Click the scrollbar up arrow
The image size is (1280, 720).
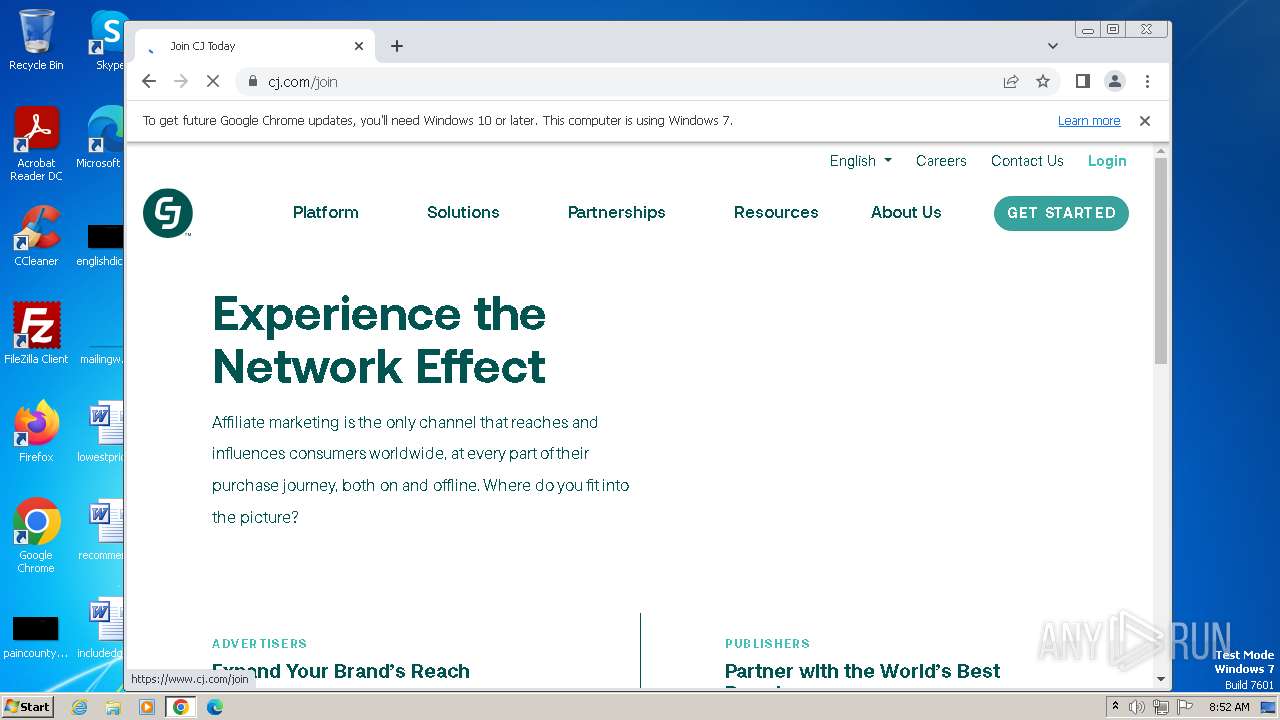coord(1160,151)
